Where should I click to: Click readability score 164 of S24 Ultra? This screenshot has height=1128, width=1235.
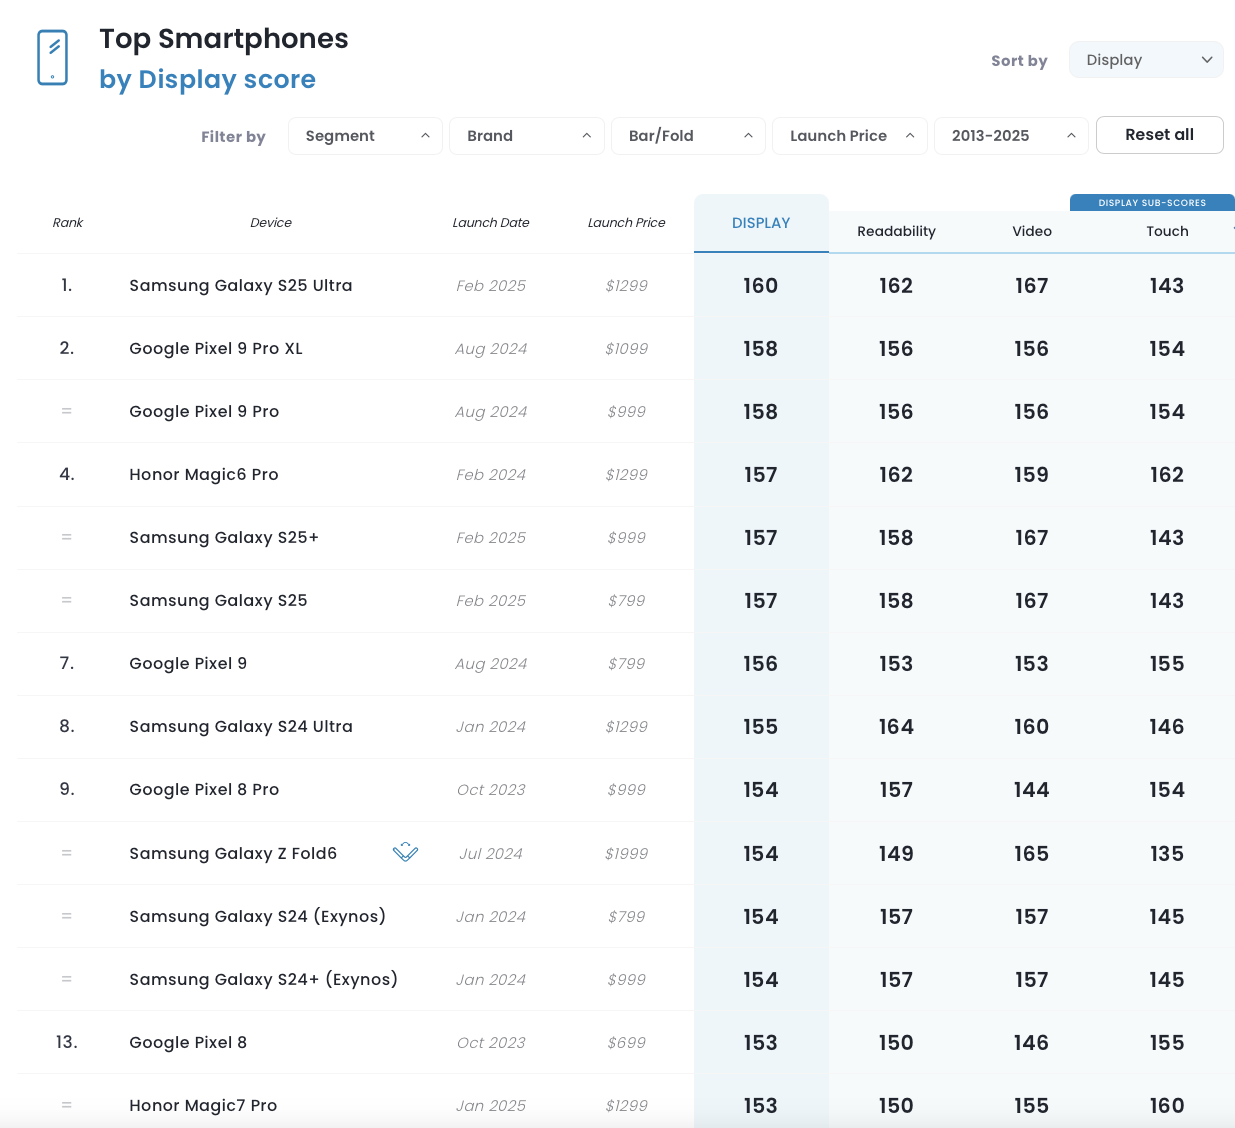(x=896, y=727)
